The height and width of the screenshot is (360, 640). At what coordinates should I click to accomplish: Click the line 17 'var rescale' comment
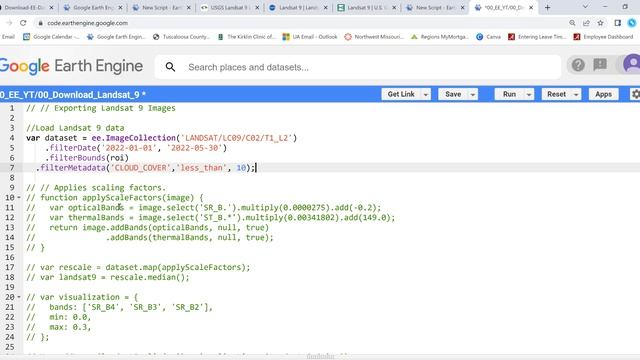click(138, 267)
